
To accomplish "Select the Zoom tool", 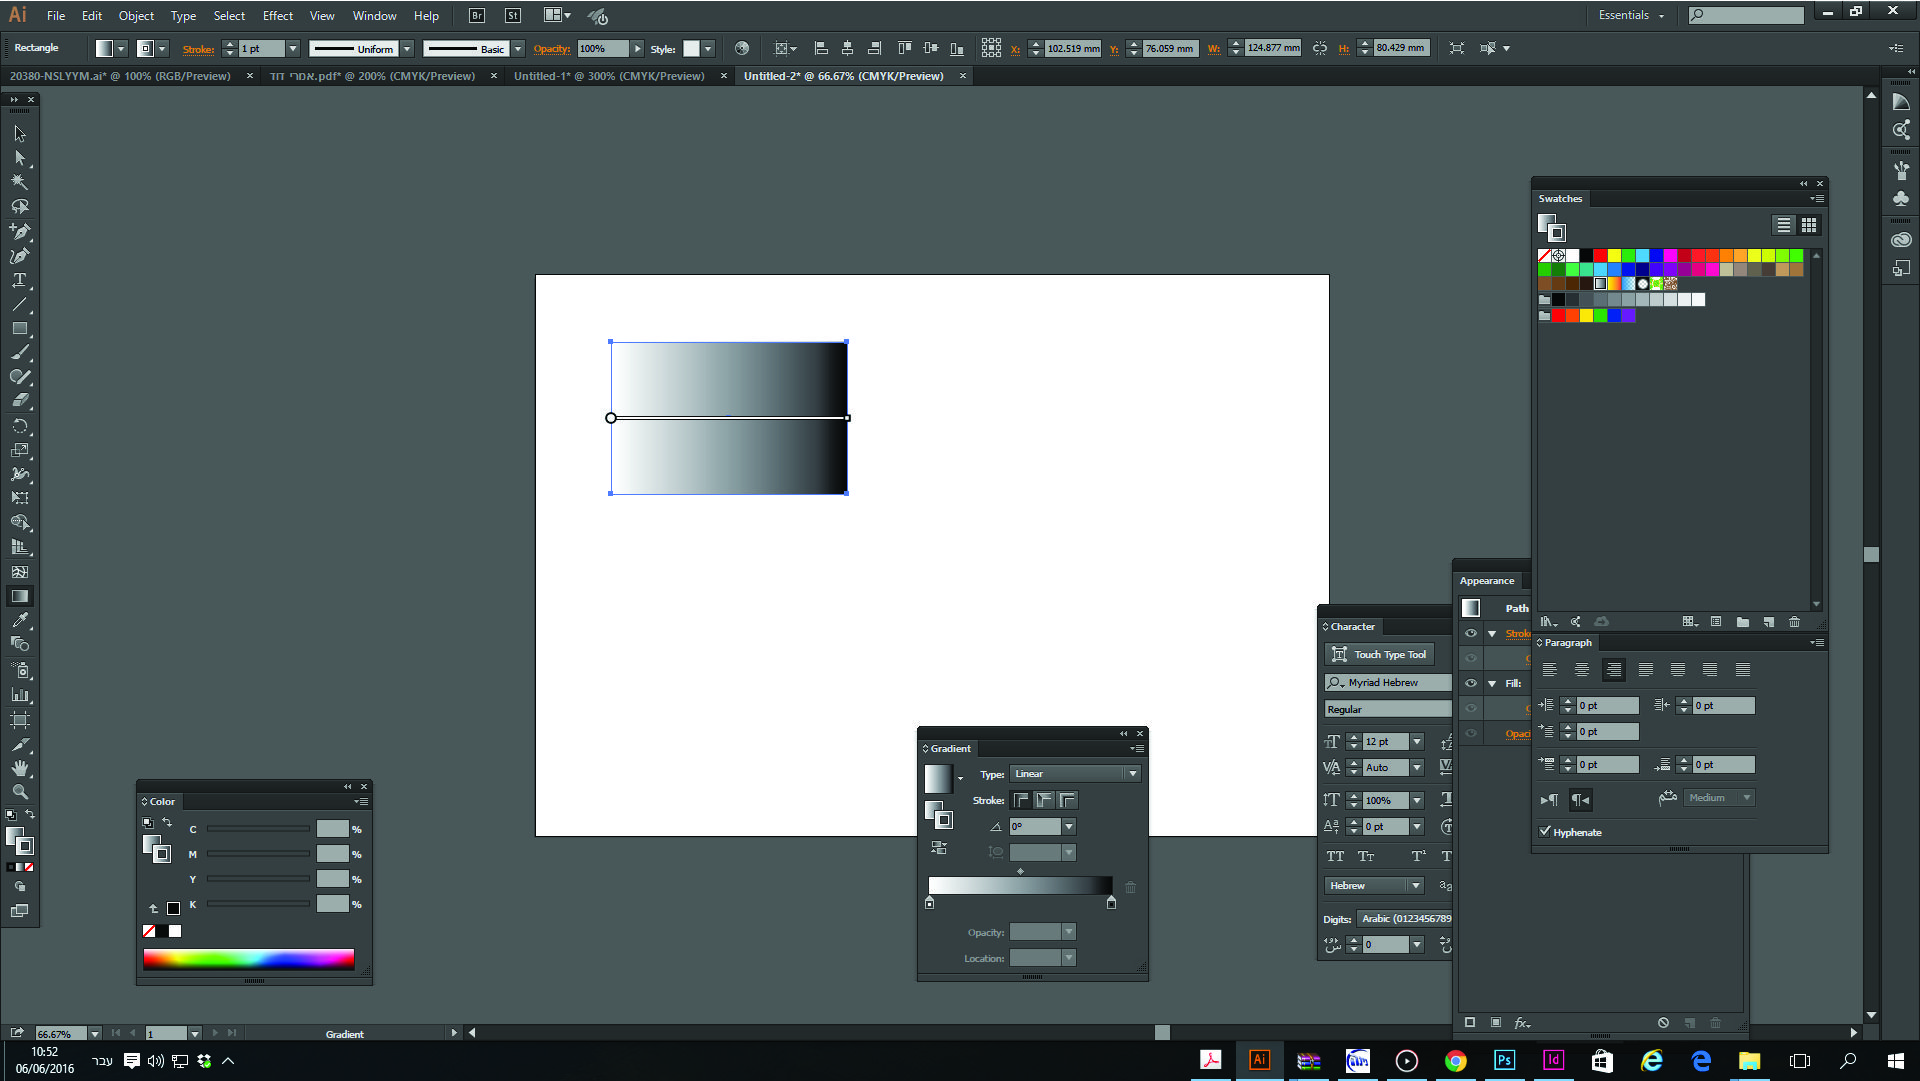I will tap(19, 792).
